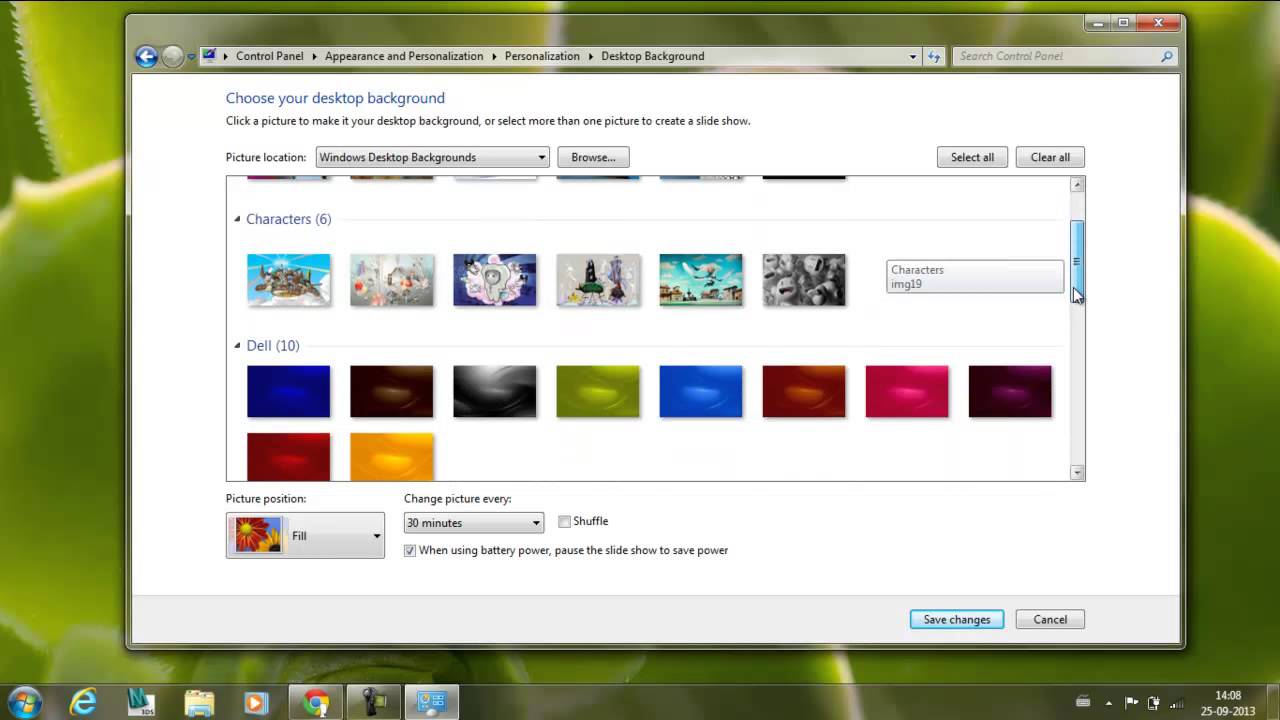Open the Change picture every dropdown

click(x=473, y=523)
